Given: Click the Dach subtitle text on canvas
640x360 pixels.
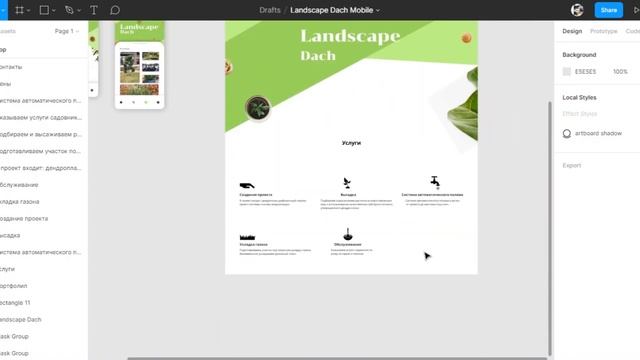Looking at the screenshot, I should (318, 56).
